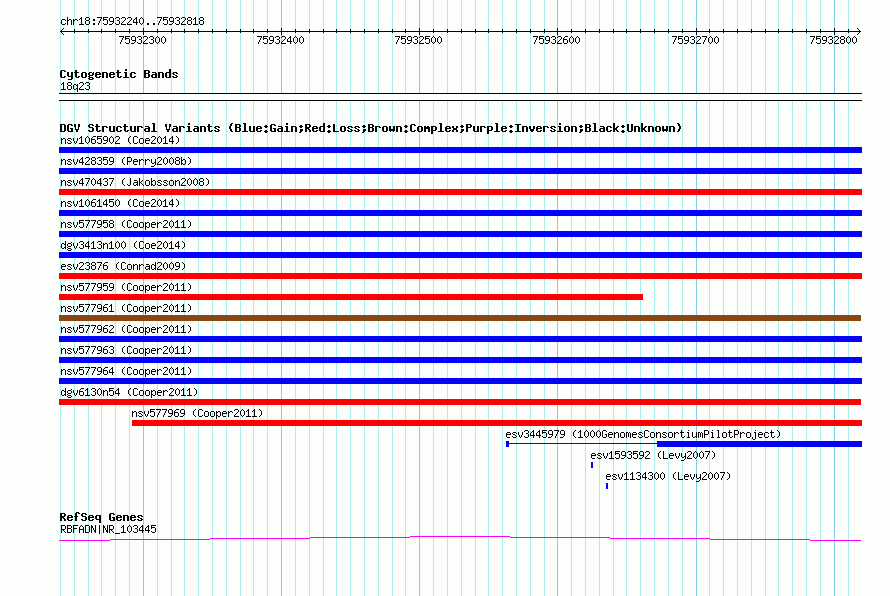Click the 18q23 cytogenetic band line
This screenshot has height=596, width=890.
460,97
